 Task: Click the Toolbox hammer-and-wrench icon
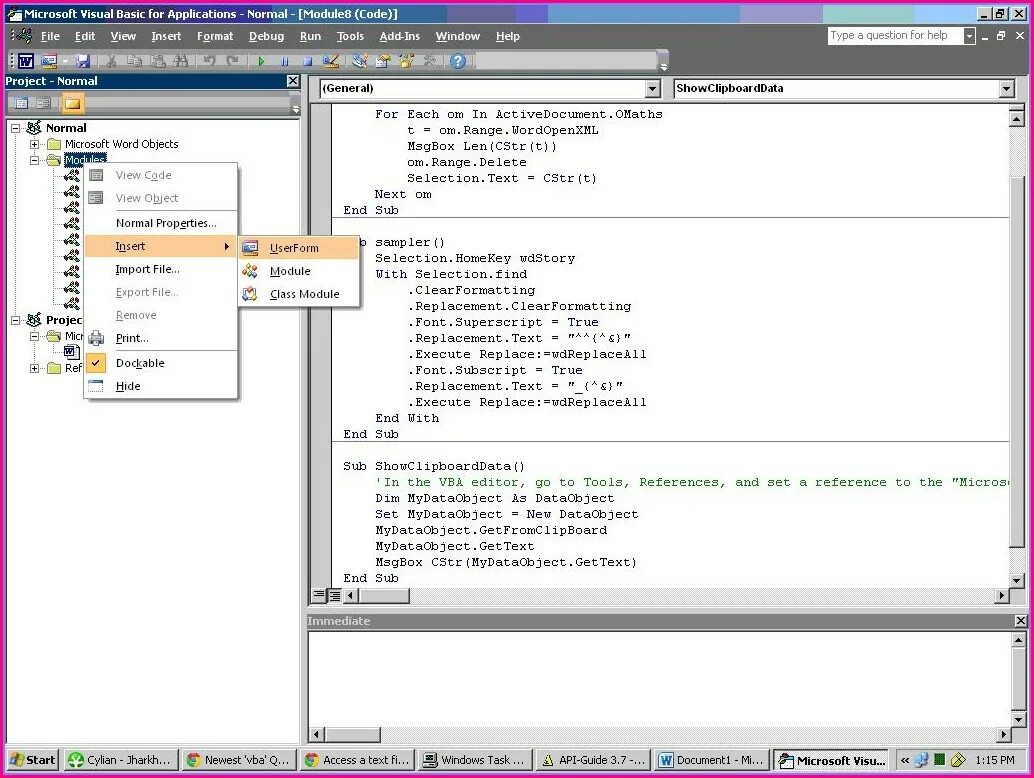[429, 61]
